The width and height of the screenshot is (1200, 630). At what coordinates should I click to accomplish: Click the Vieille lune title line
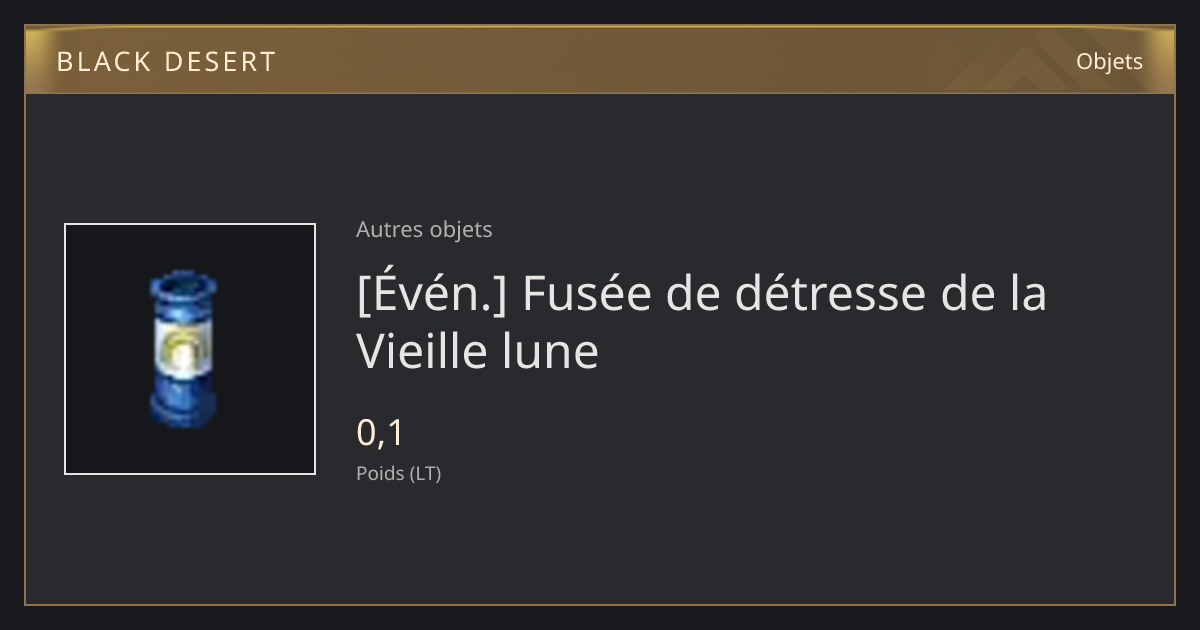tap(477, 351)
